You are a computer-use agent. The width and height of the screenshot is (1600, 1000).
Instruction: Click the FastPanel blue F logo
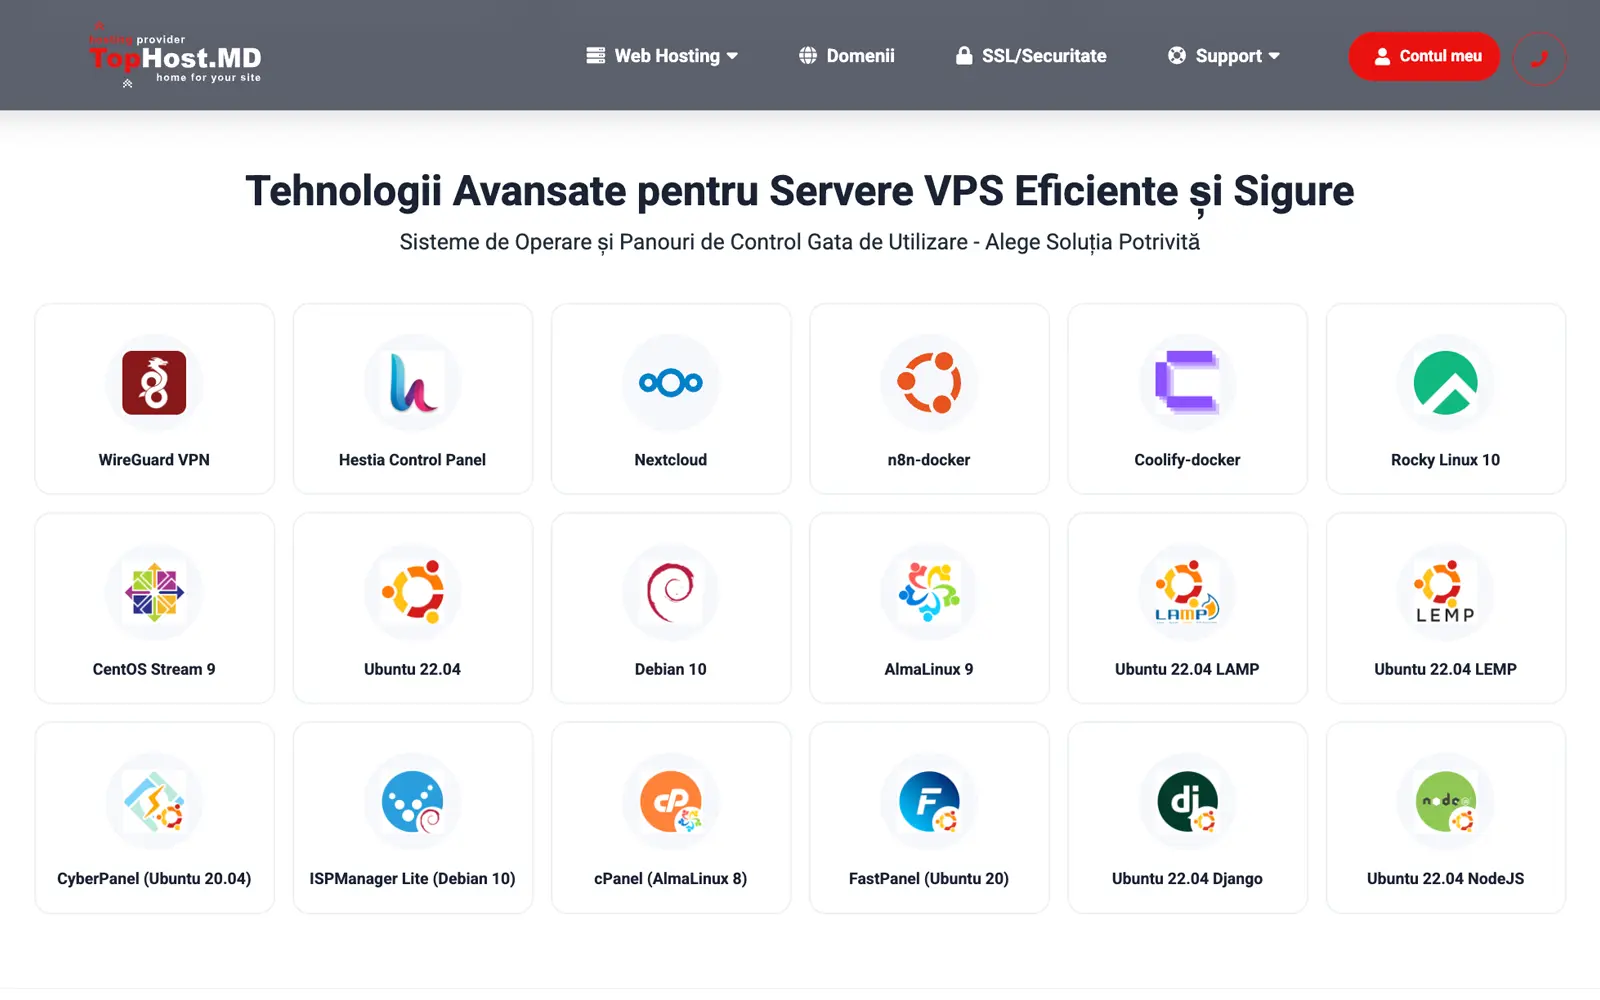929,801
